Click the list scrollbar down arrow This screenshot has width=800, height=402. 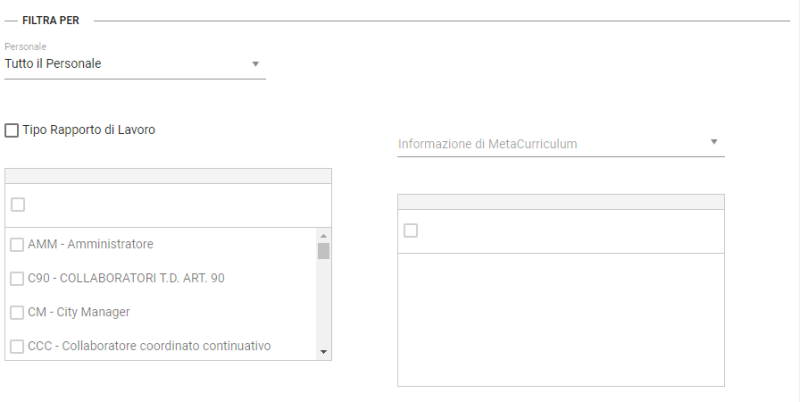click(x=323, y=352)
